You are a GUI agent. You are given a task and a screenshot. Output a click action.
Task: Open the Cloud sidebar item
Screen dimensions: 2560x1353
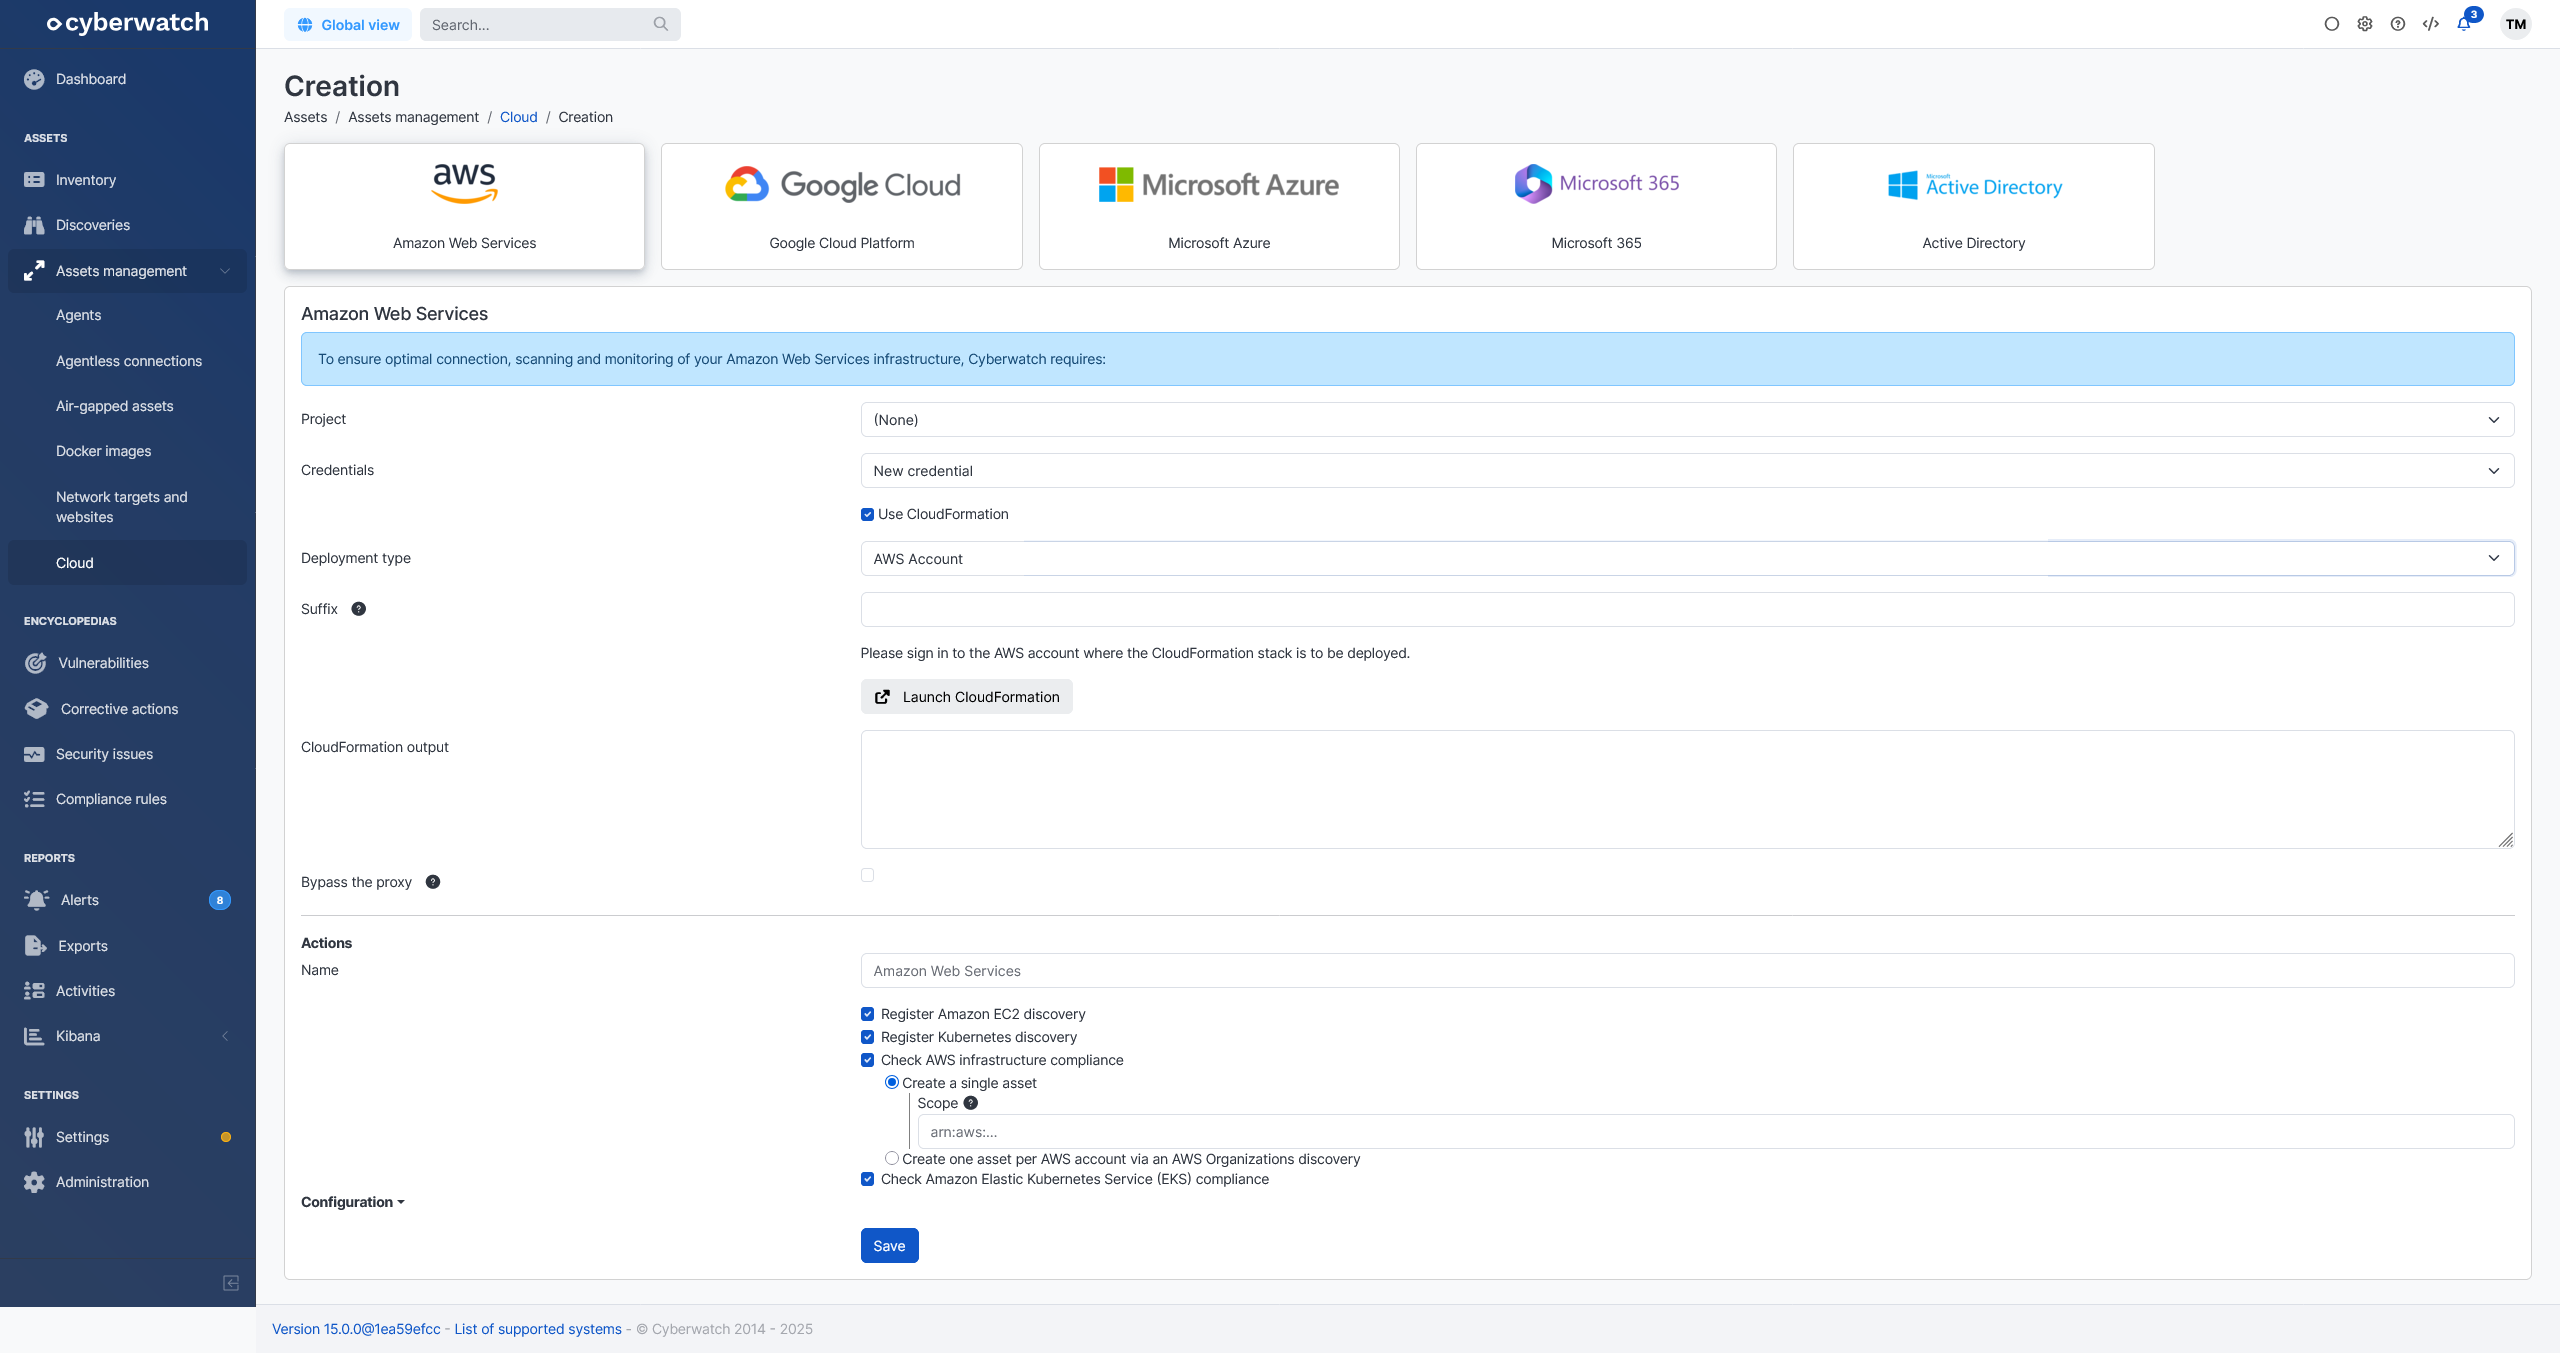pyautogui.click(x=127, y=563)
